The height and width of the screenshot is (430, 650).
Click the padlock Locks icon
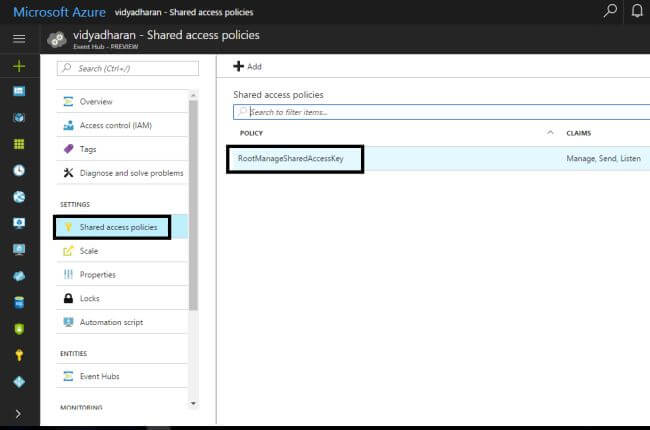pos(68,298)
